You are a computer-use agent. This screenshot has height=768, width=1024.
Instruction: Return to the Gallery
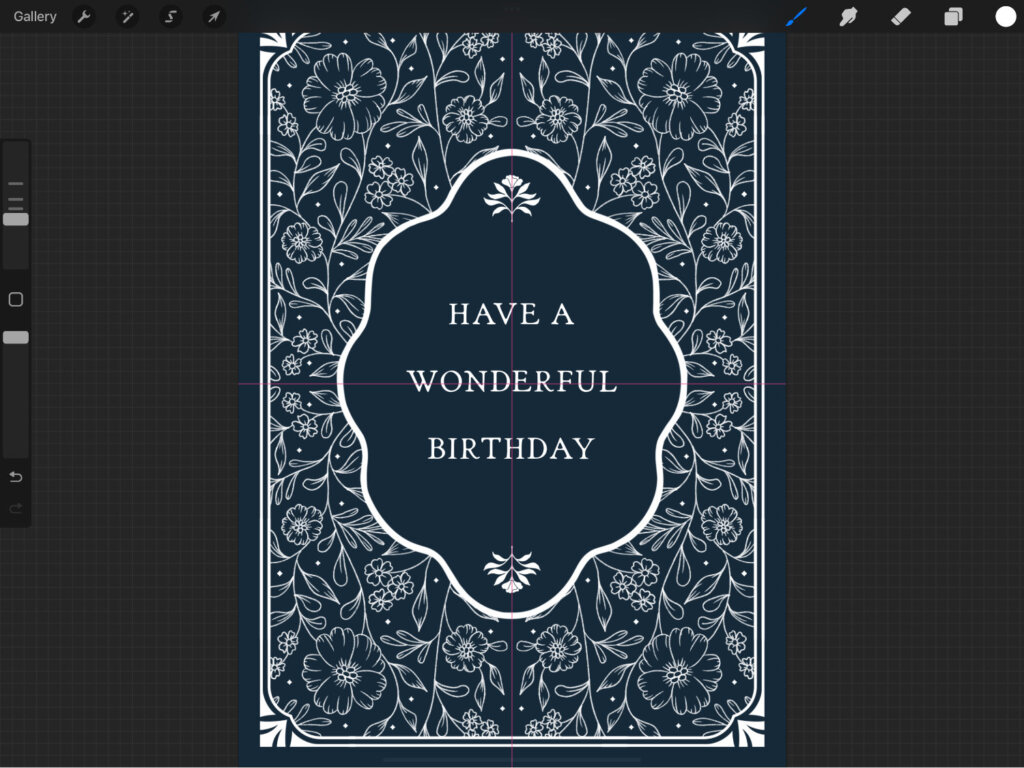35,17
